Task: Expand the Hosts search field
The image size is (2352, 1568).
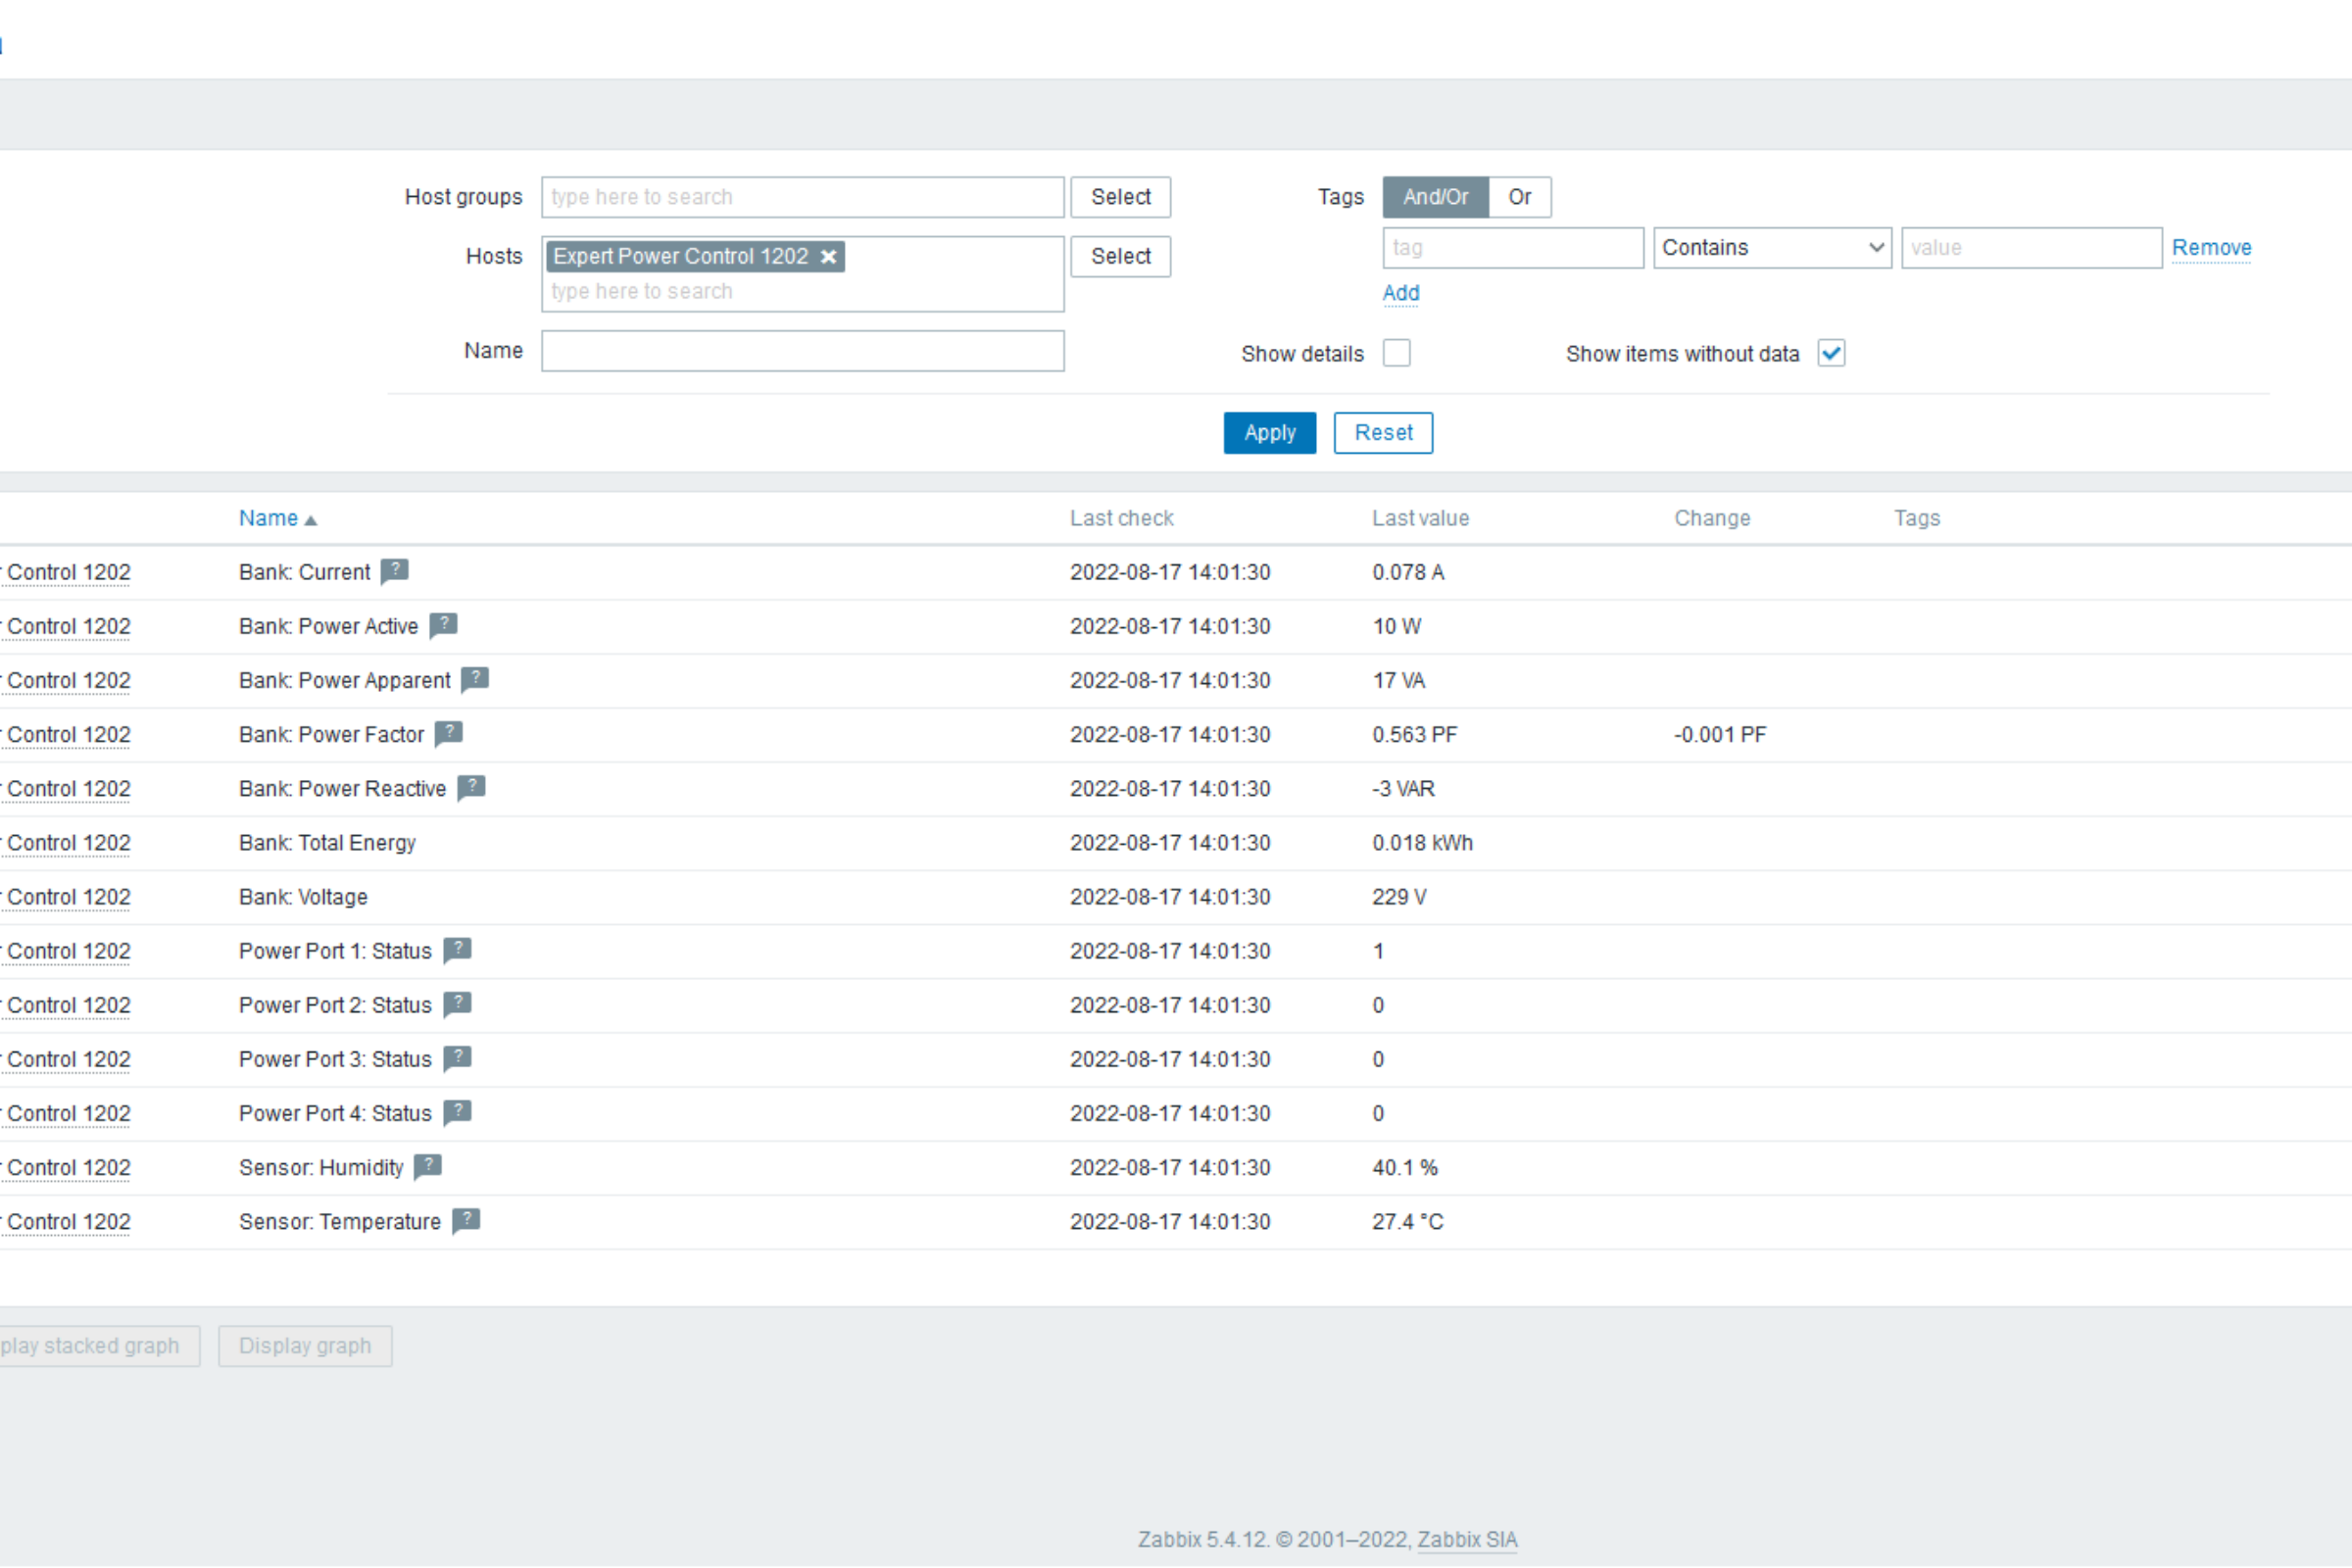Action: (805, 290)
